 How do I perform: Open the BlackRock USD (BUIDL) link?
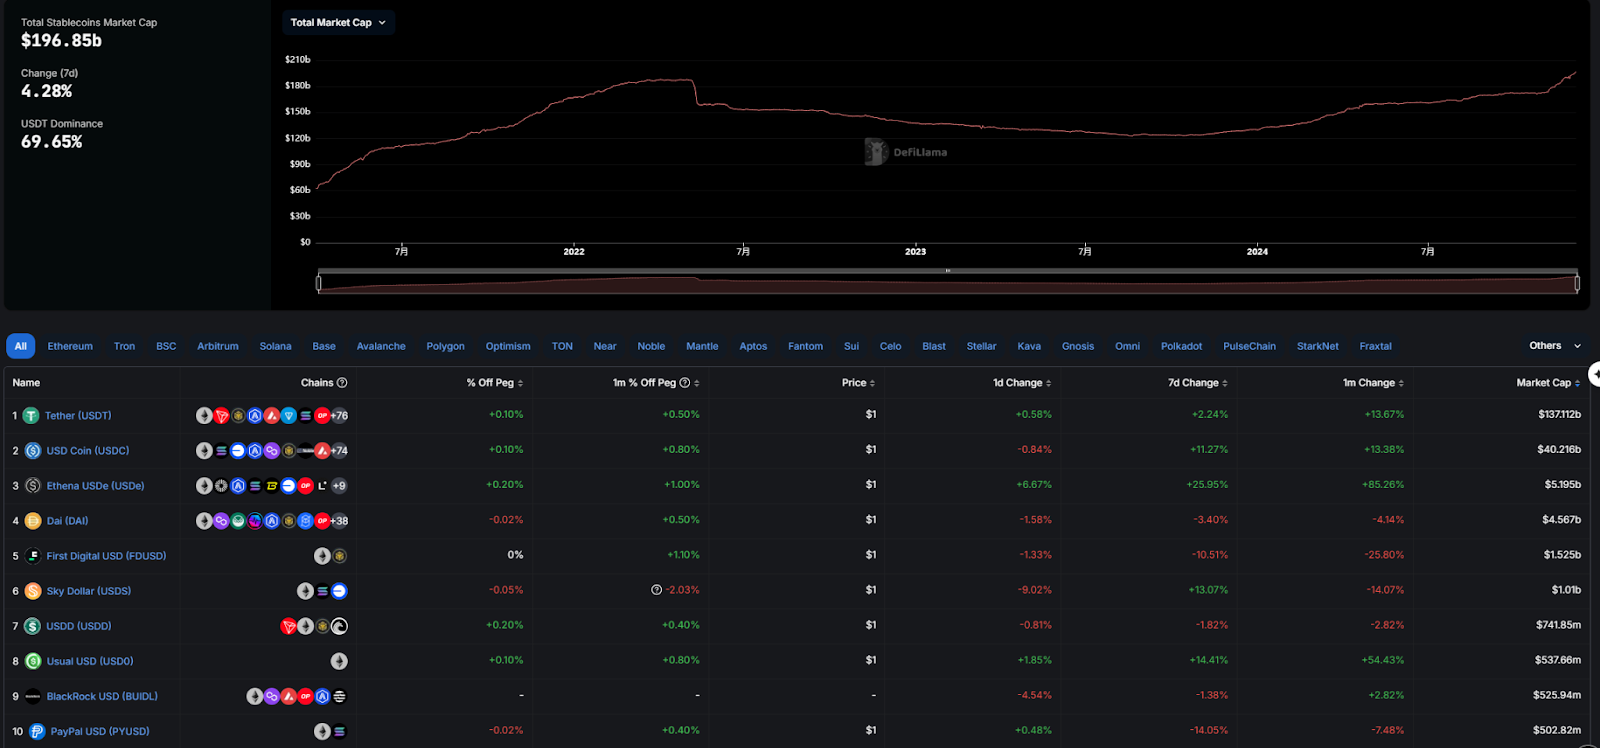pos(102,696)
